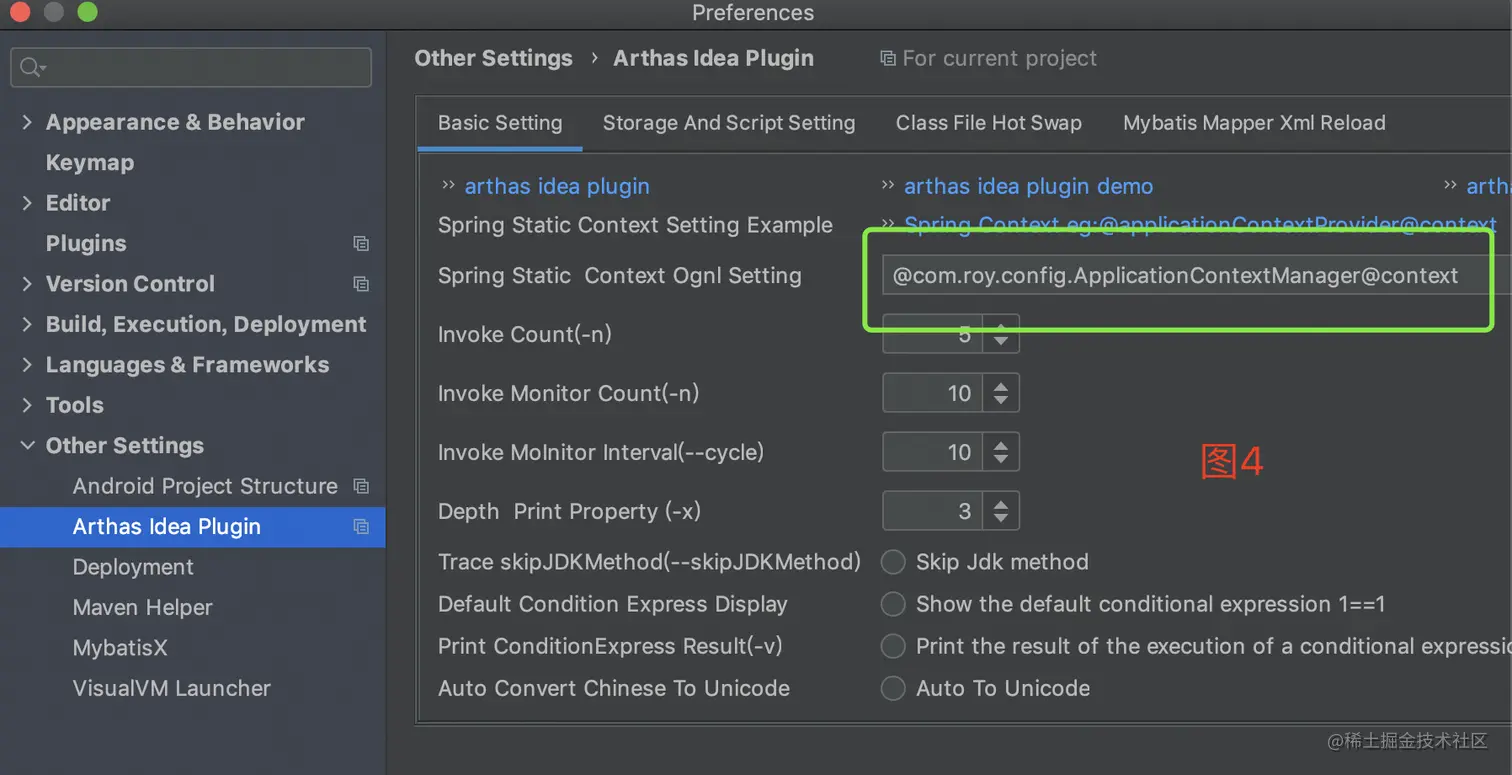Image resolution: width=1512 pixels, height=775 pixels.
Task: Toggle Show the default conditional expression 1==1
Action: [893, 604]
